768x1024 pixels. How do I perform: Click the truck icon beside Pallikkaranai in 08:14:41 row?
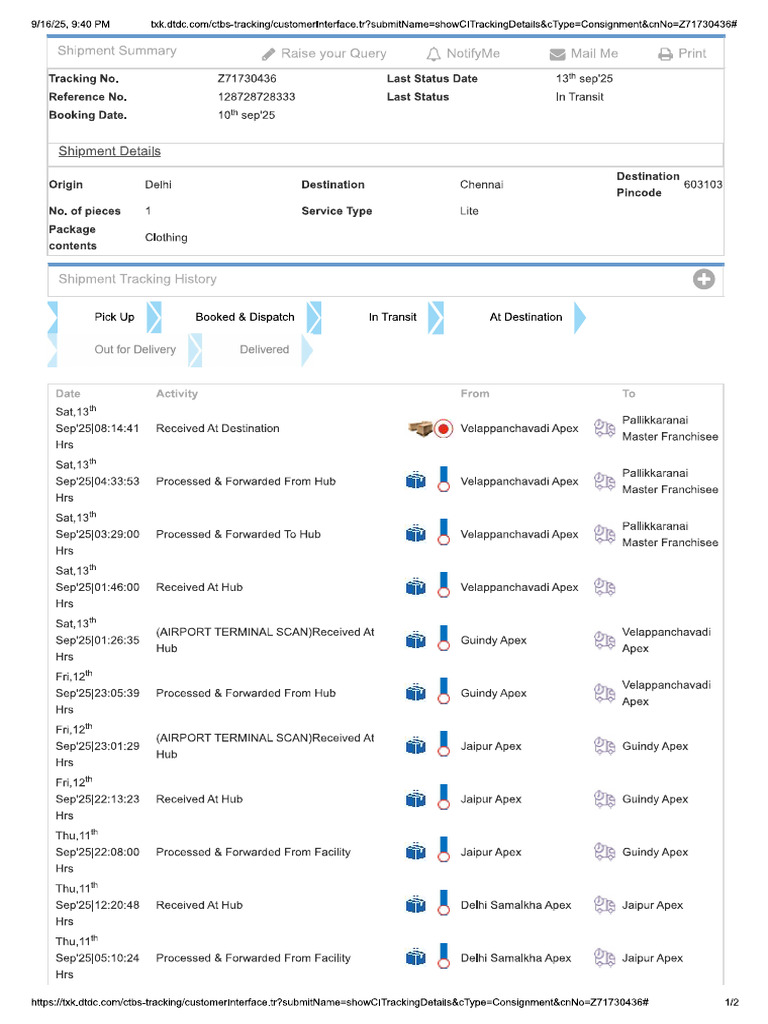pos(604,428)
